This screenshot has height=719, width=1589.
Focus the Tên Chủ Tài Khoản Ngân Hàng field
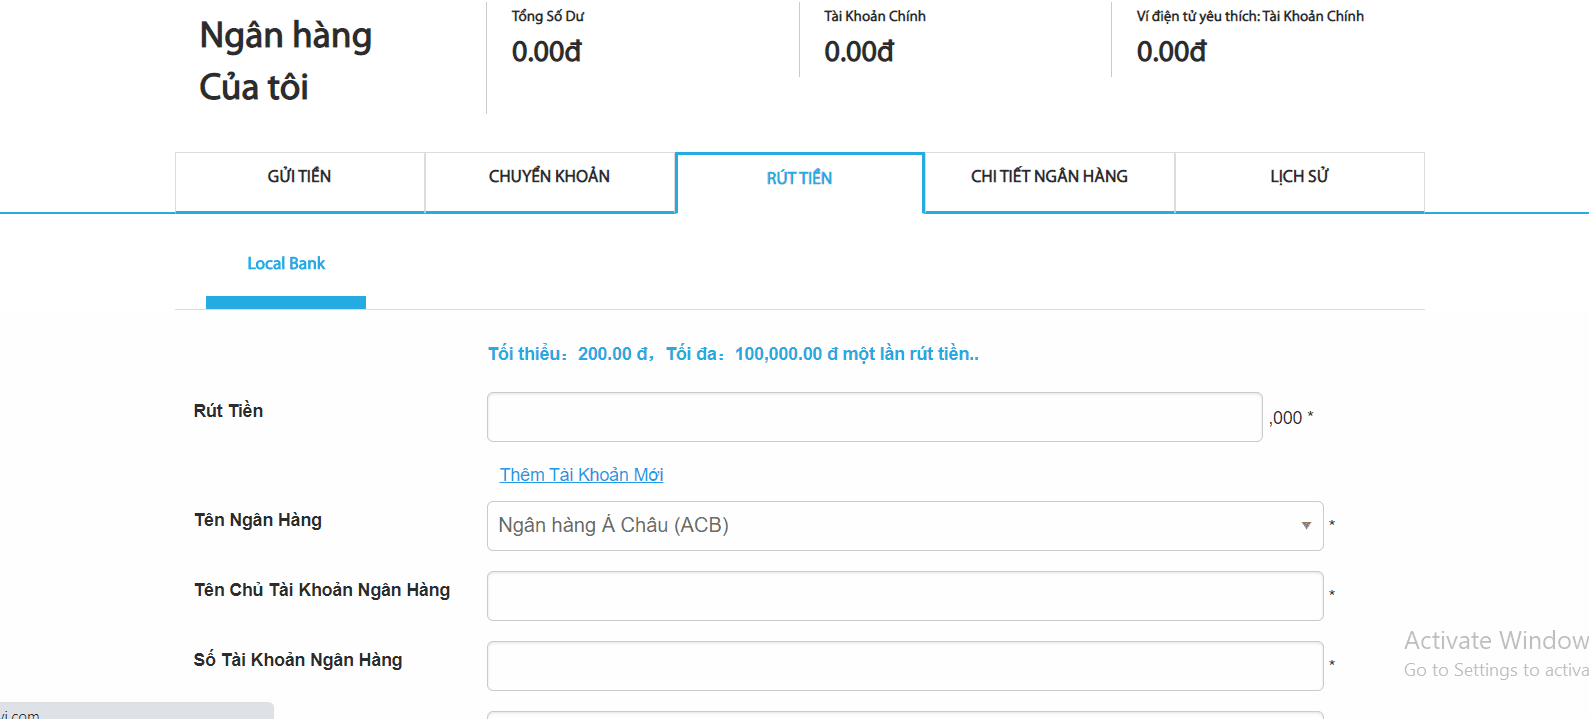[x=904, y=596]
